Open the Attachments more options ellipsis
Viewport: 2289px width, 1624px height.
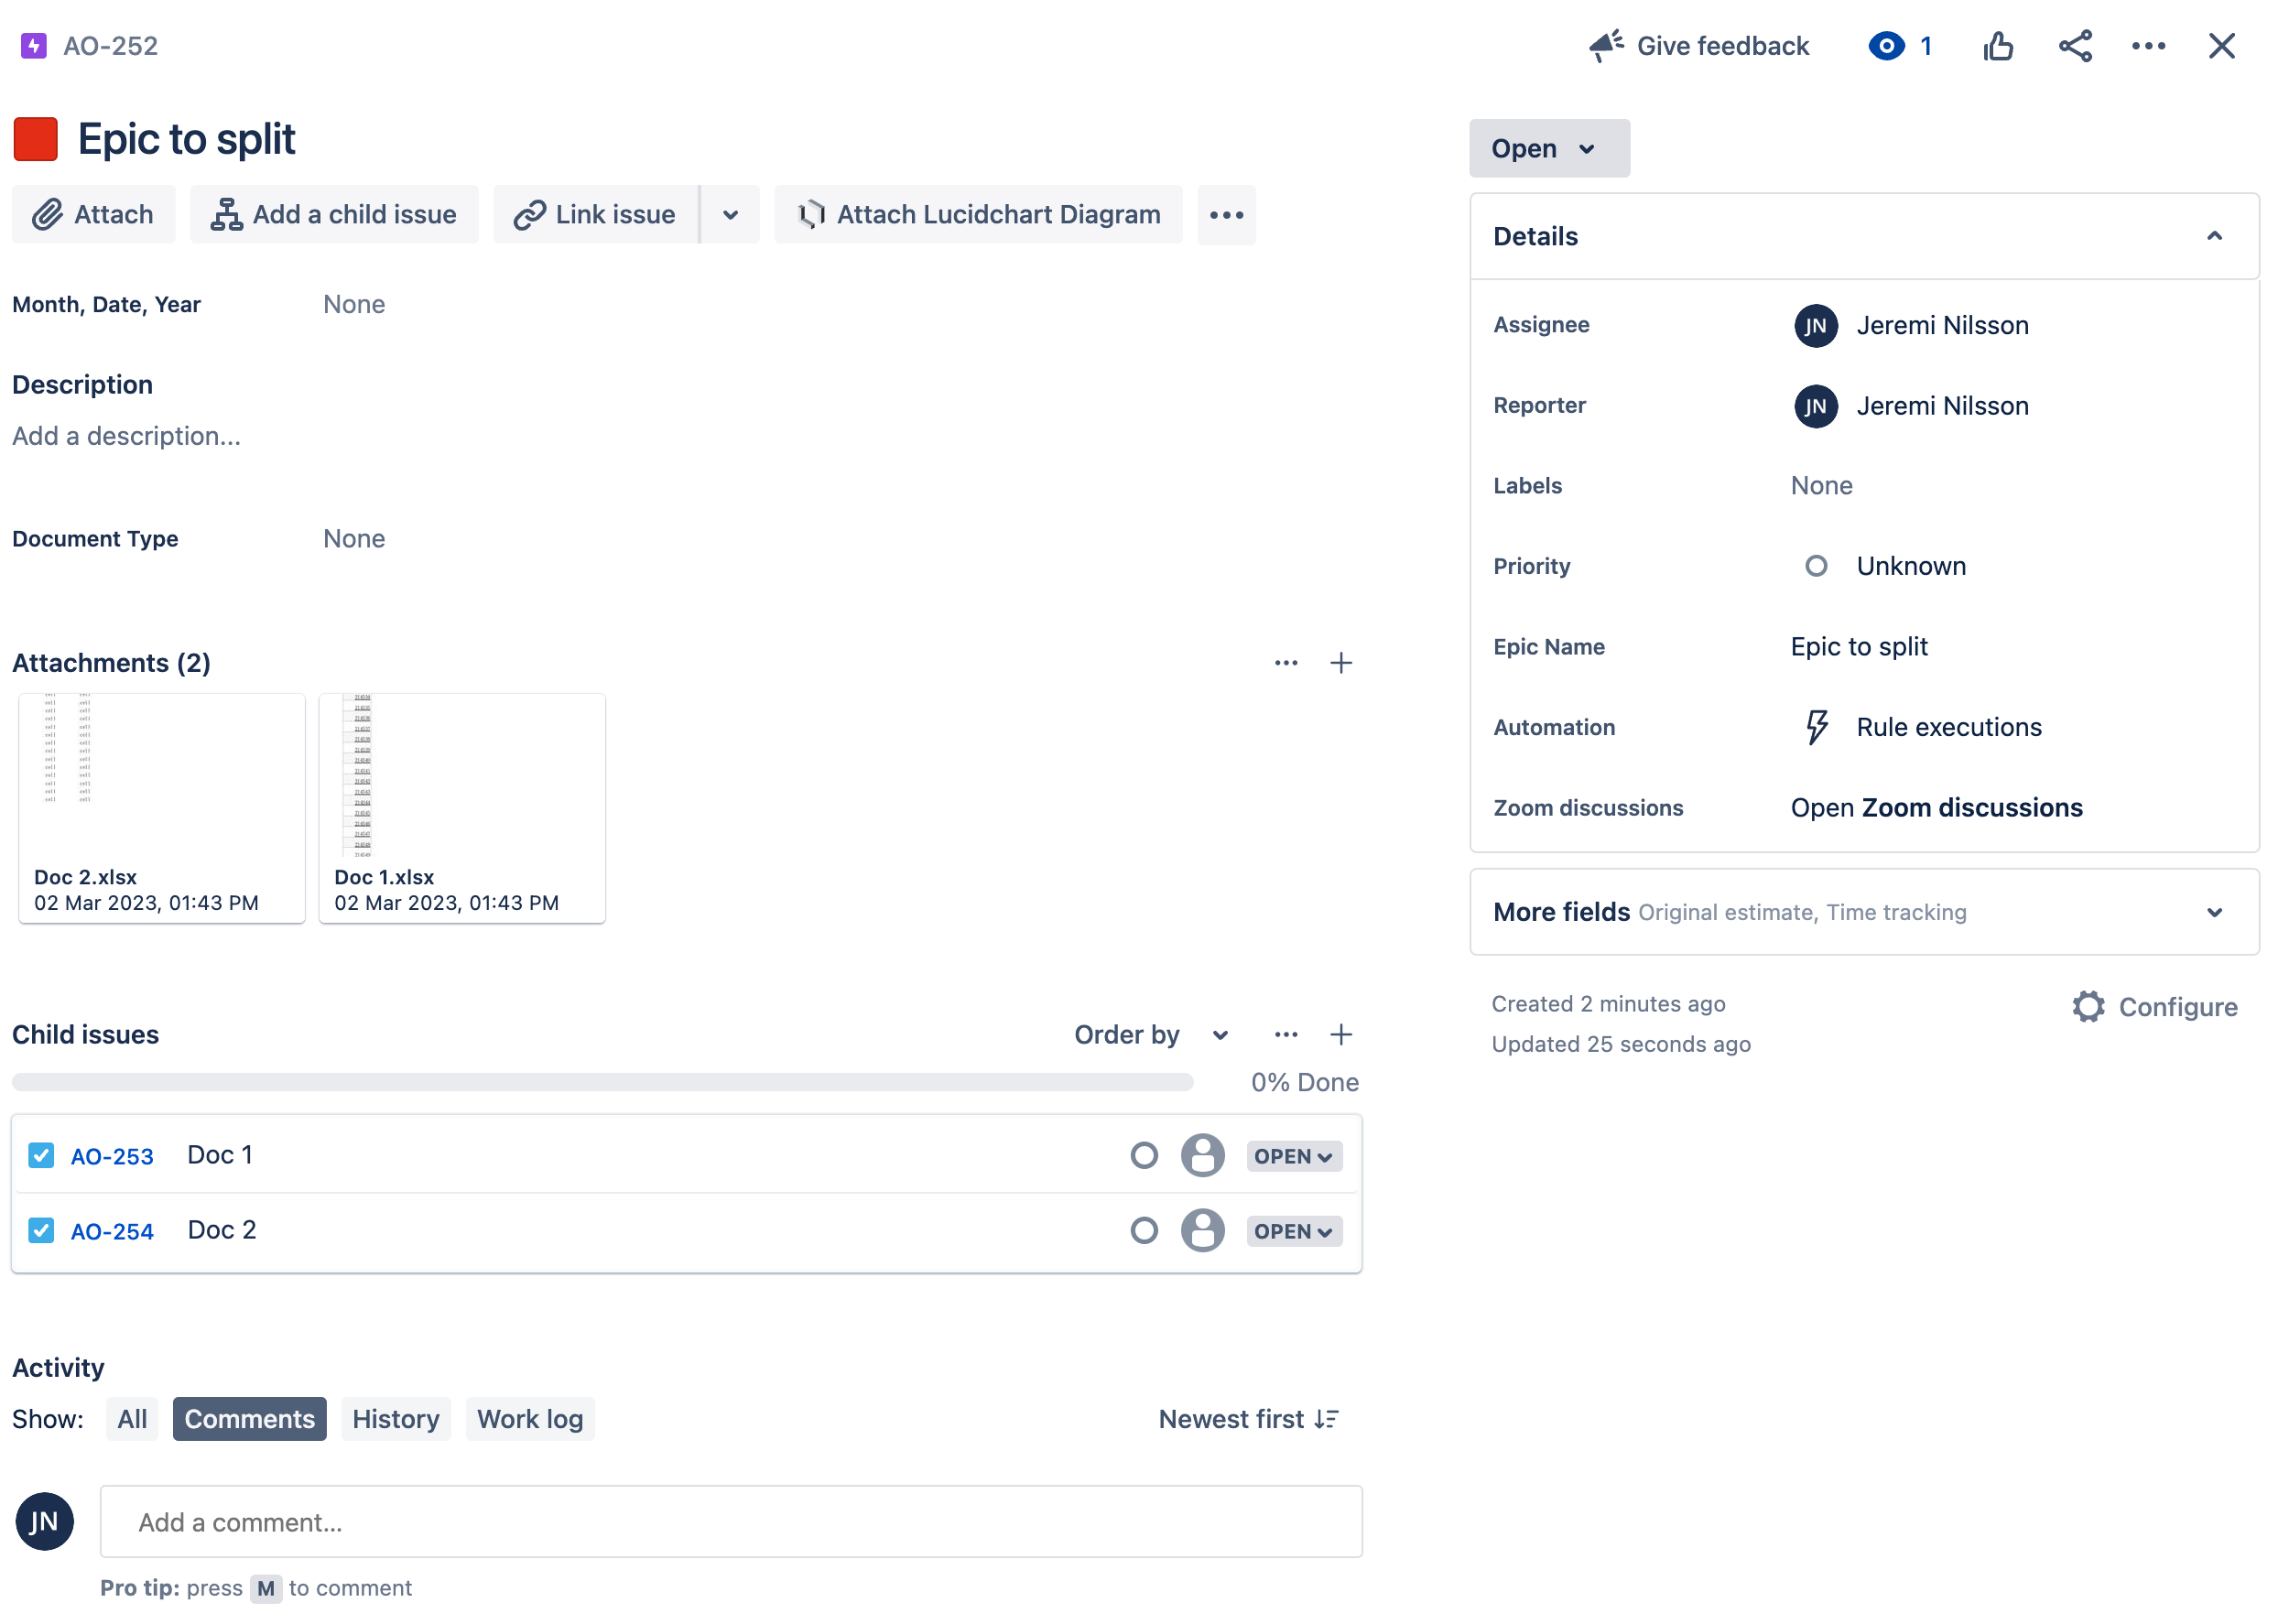click(x=1285, y=663)
